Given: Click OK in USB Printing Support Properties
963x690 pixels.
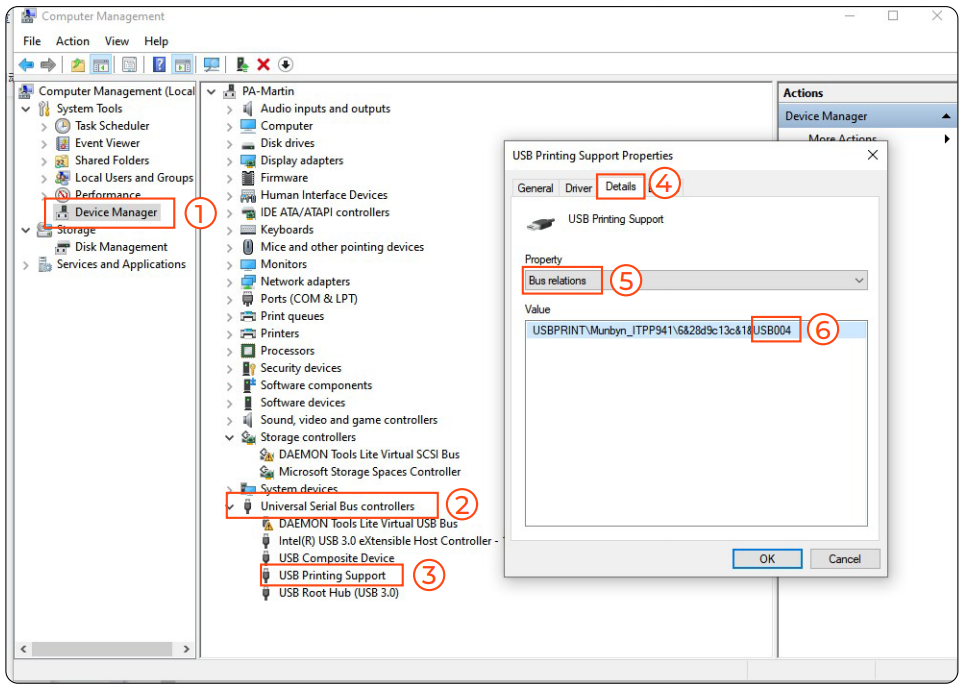Looking at the screenshot, I should point(767,559).
